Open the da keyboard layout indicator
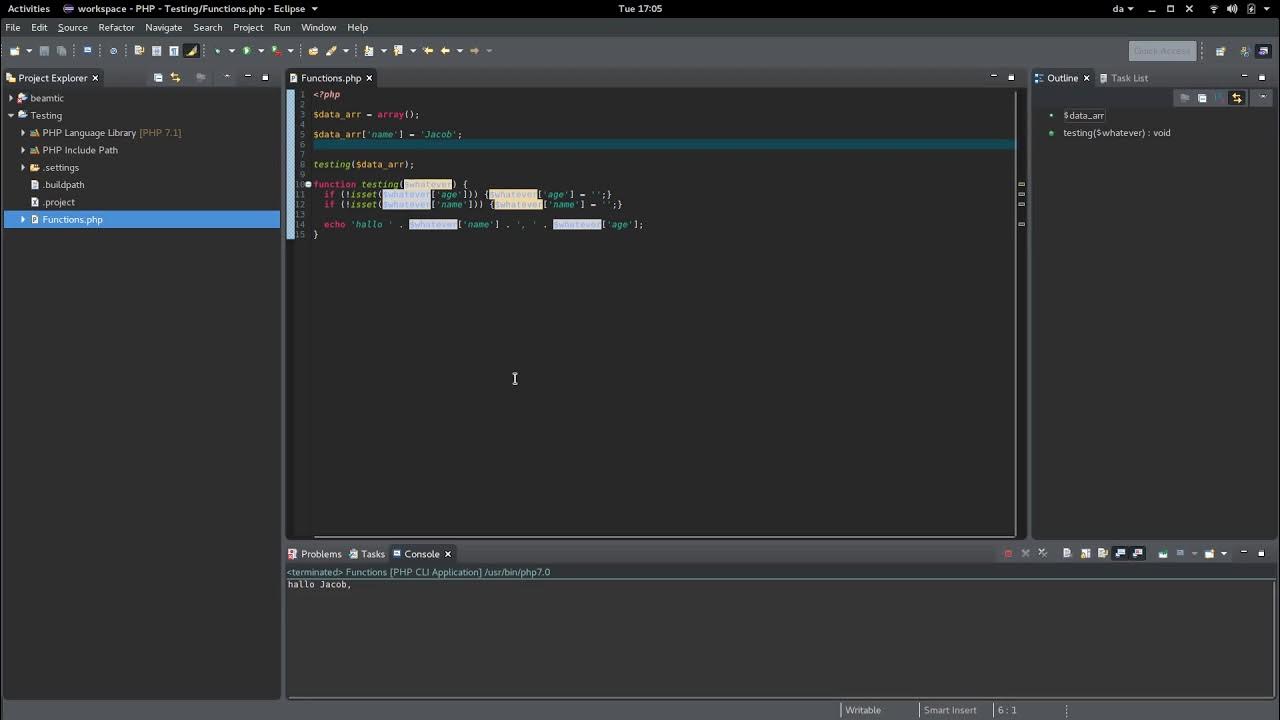Image resolution: width=1280 pixels, height=720 pixels. click(x=1123, y=8)
